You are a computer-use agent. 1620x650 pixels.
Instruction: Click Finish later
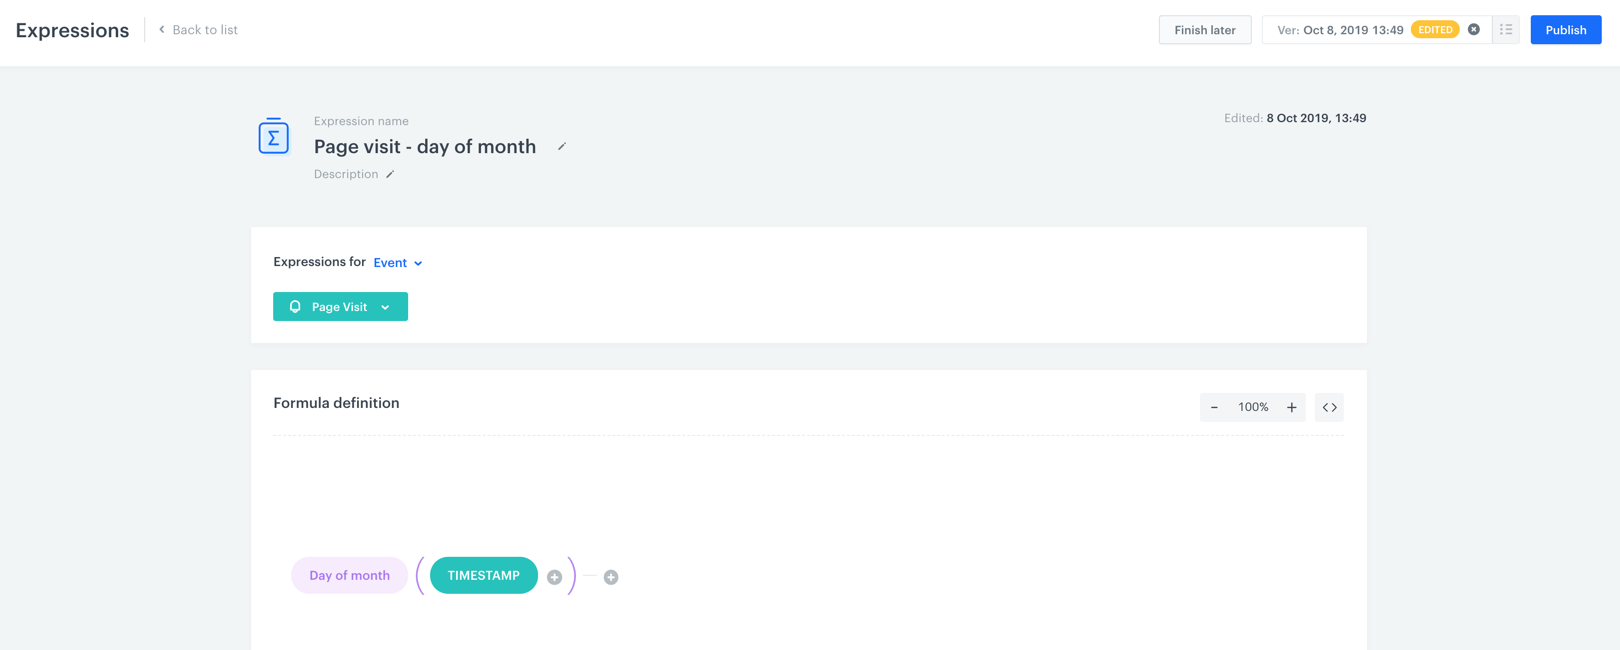pos(1204,29)
